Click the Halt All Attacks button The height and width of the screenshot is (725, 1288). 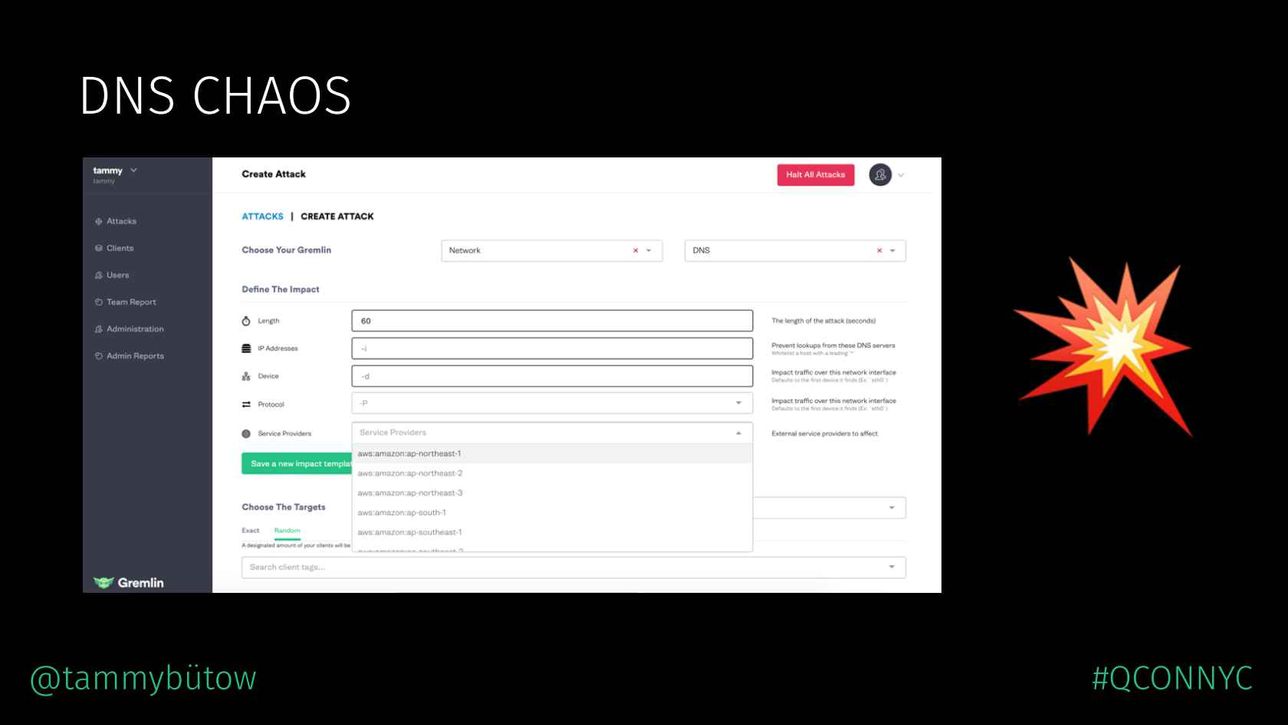click(x=816, y=175)
